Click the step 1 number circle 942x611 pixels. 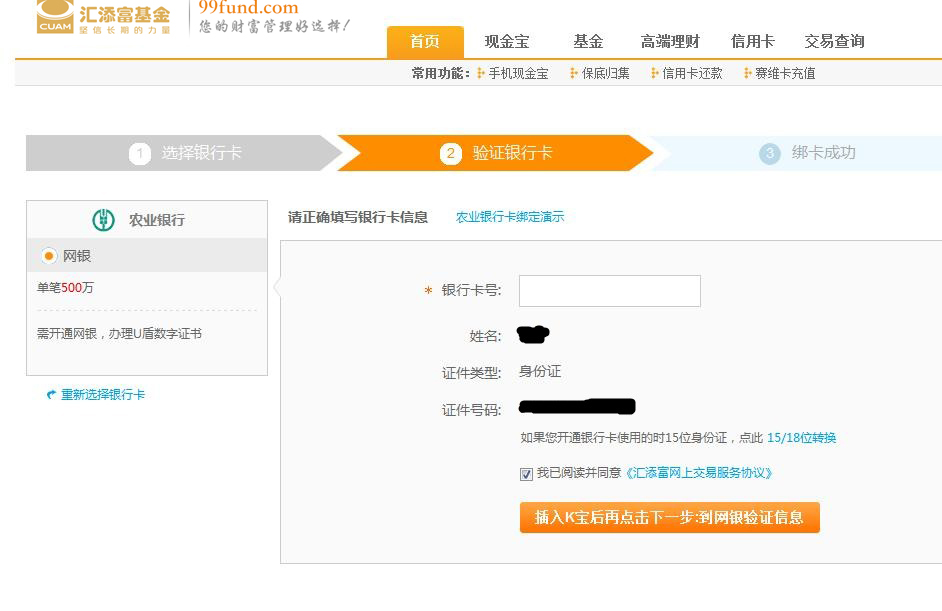click(139, 154)
